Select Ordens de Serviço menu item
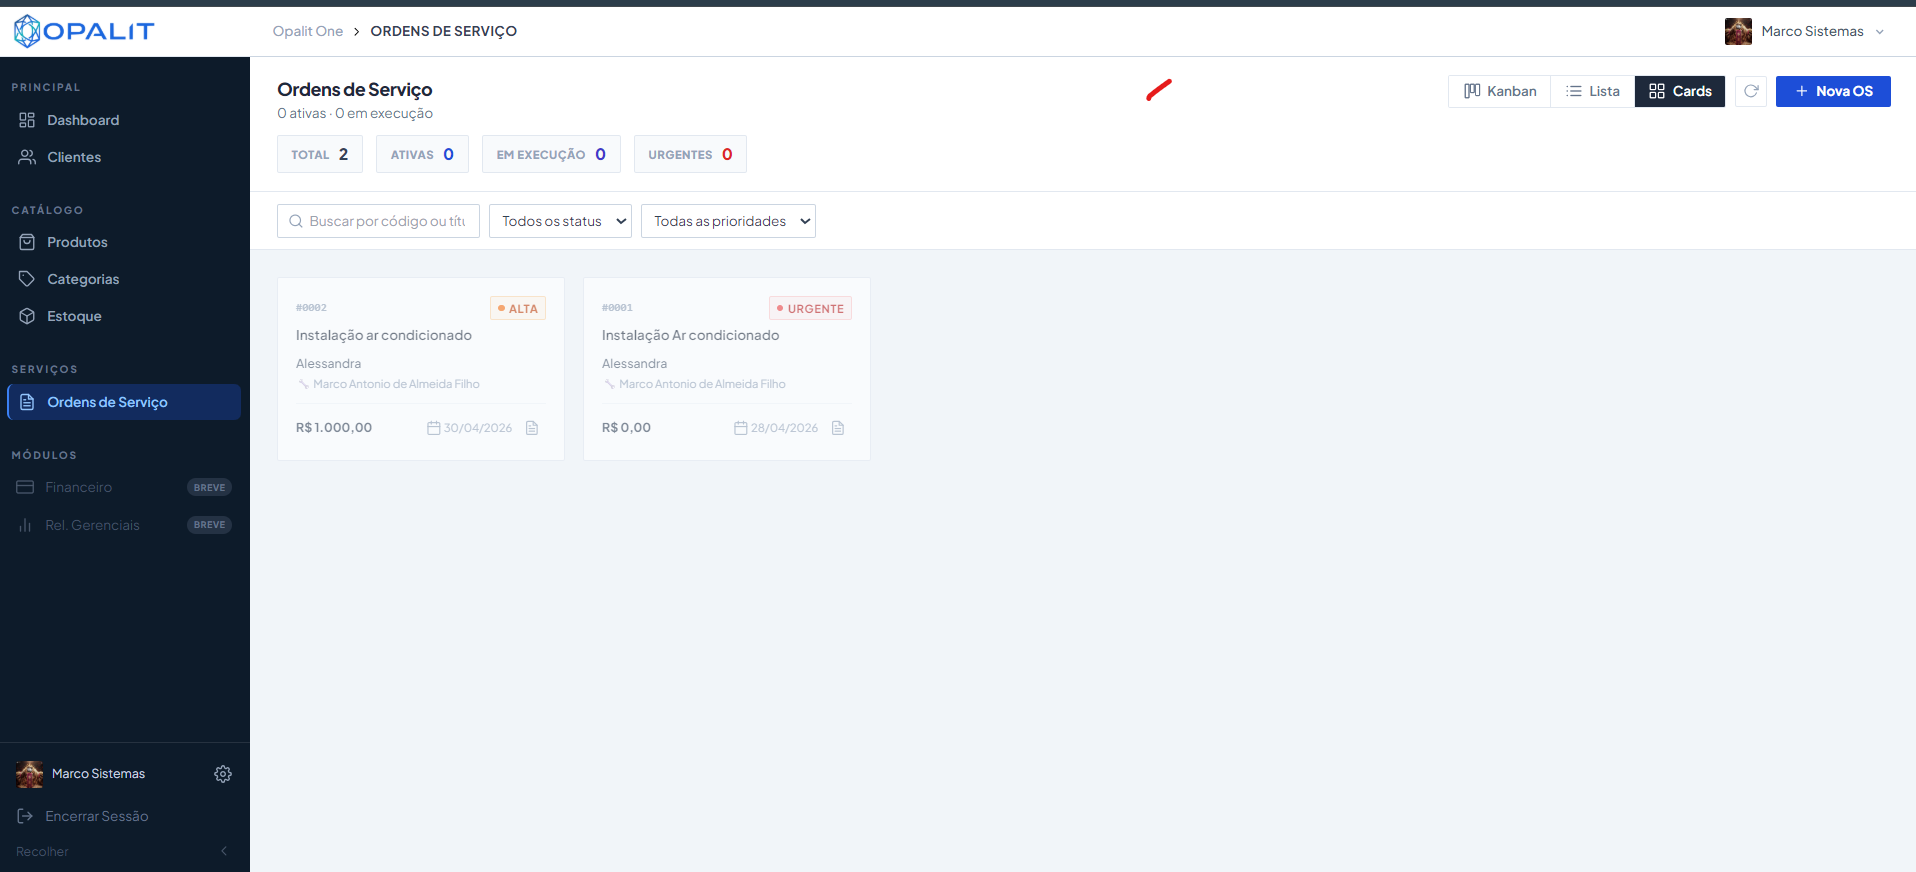 click(125, 402)
